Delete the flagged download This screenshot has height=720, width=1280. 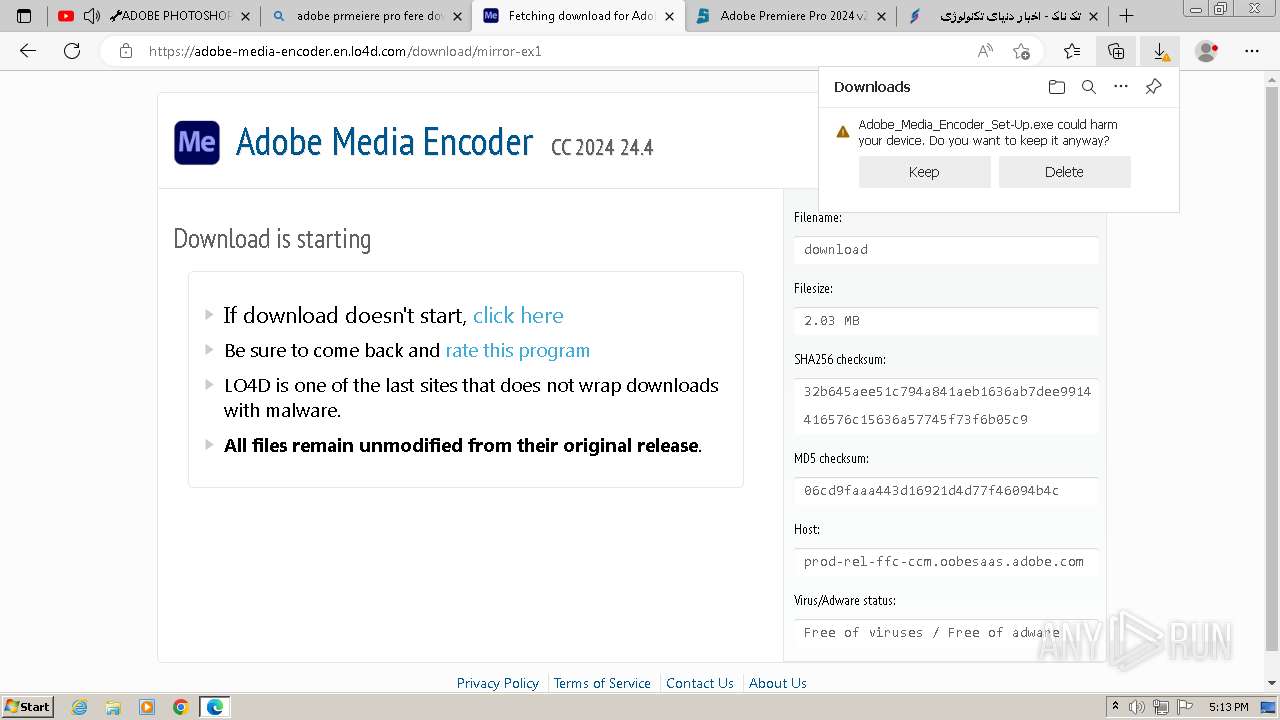[x=1064, y=172]
